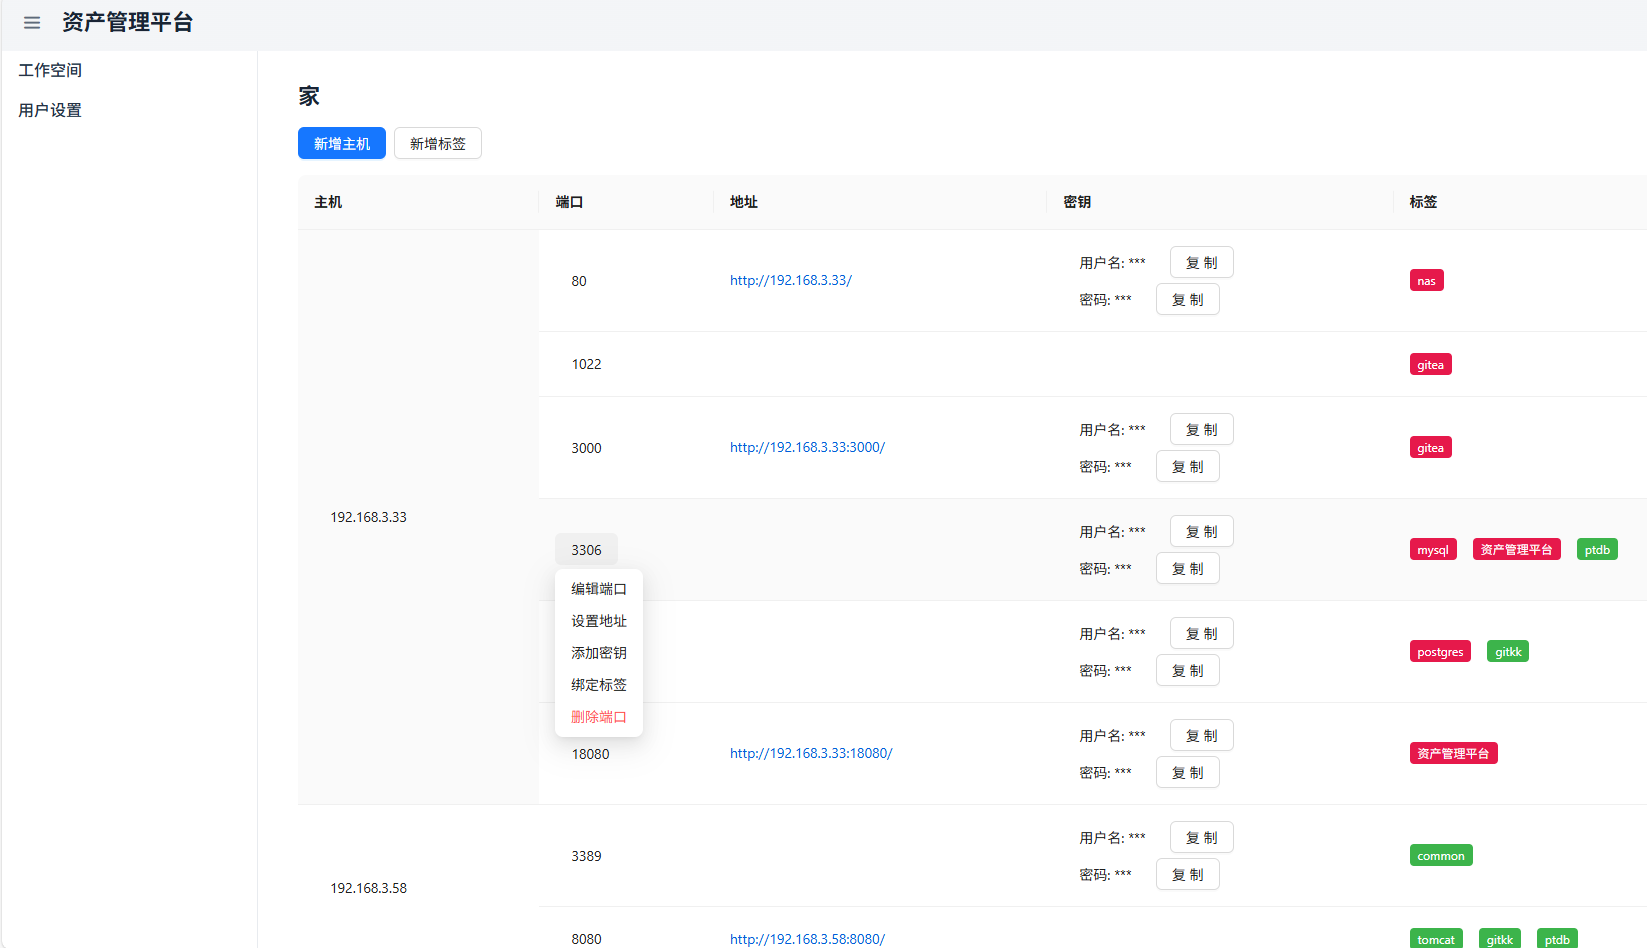This screenshot has width=1647, height=948.
Task: Click the red nas tag
Action: click(x=1426, y=281)
